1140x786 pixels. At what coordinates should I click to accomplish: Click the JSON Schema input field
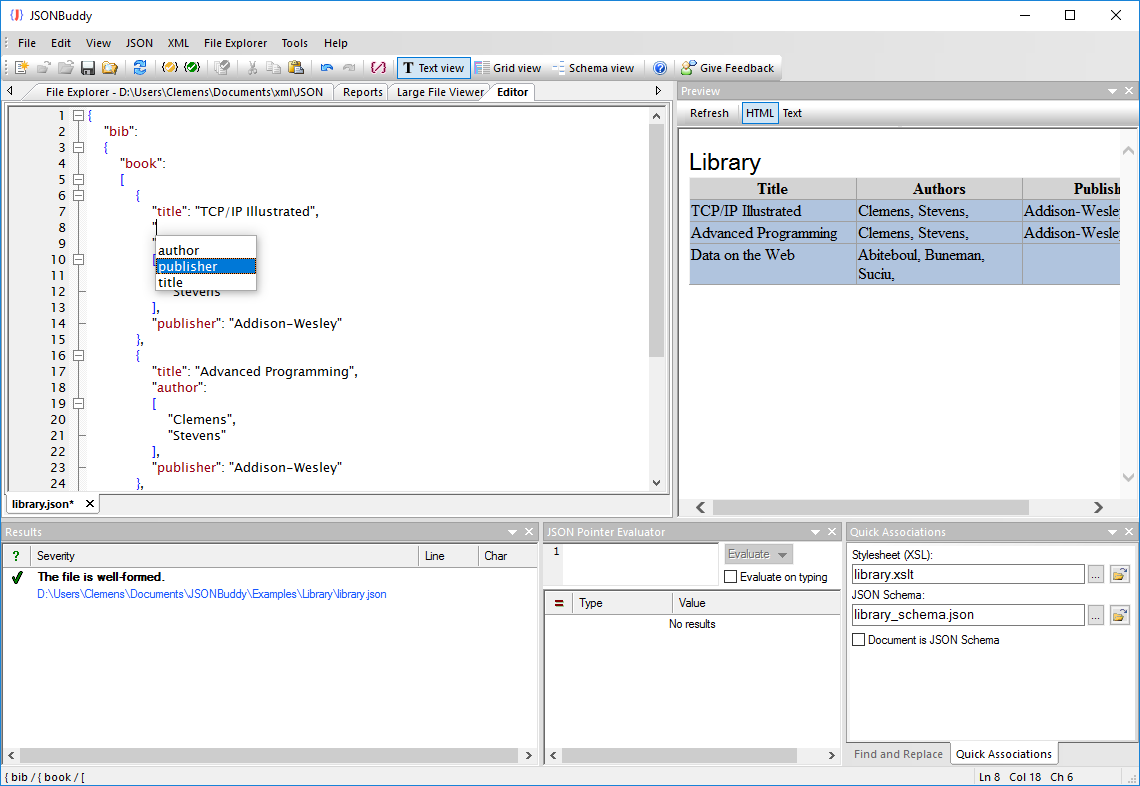968,615
